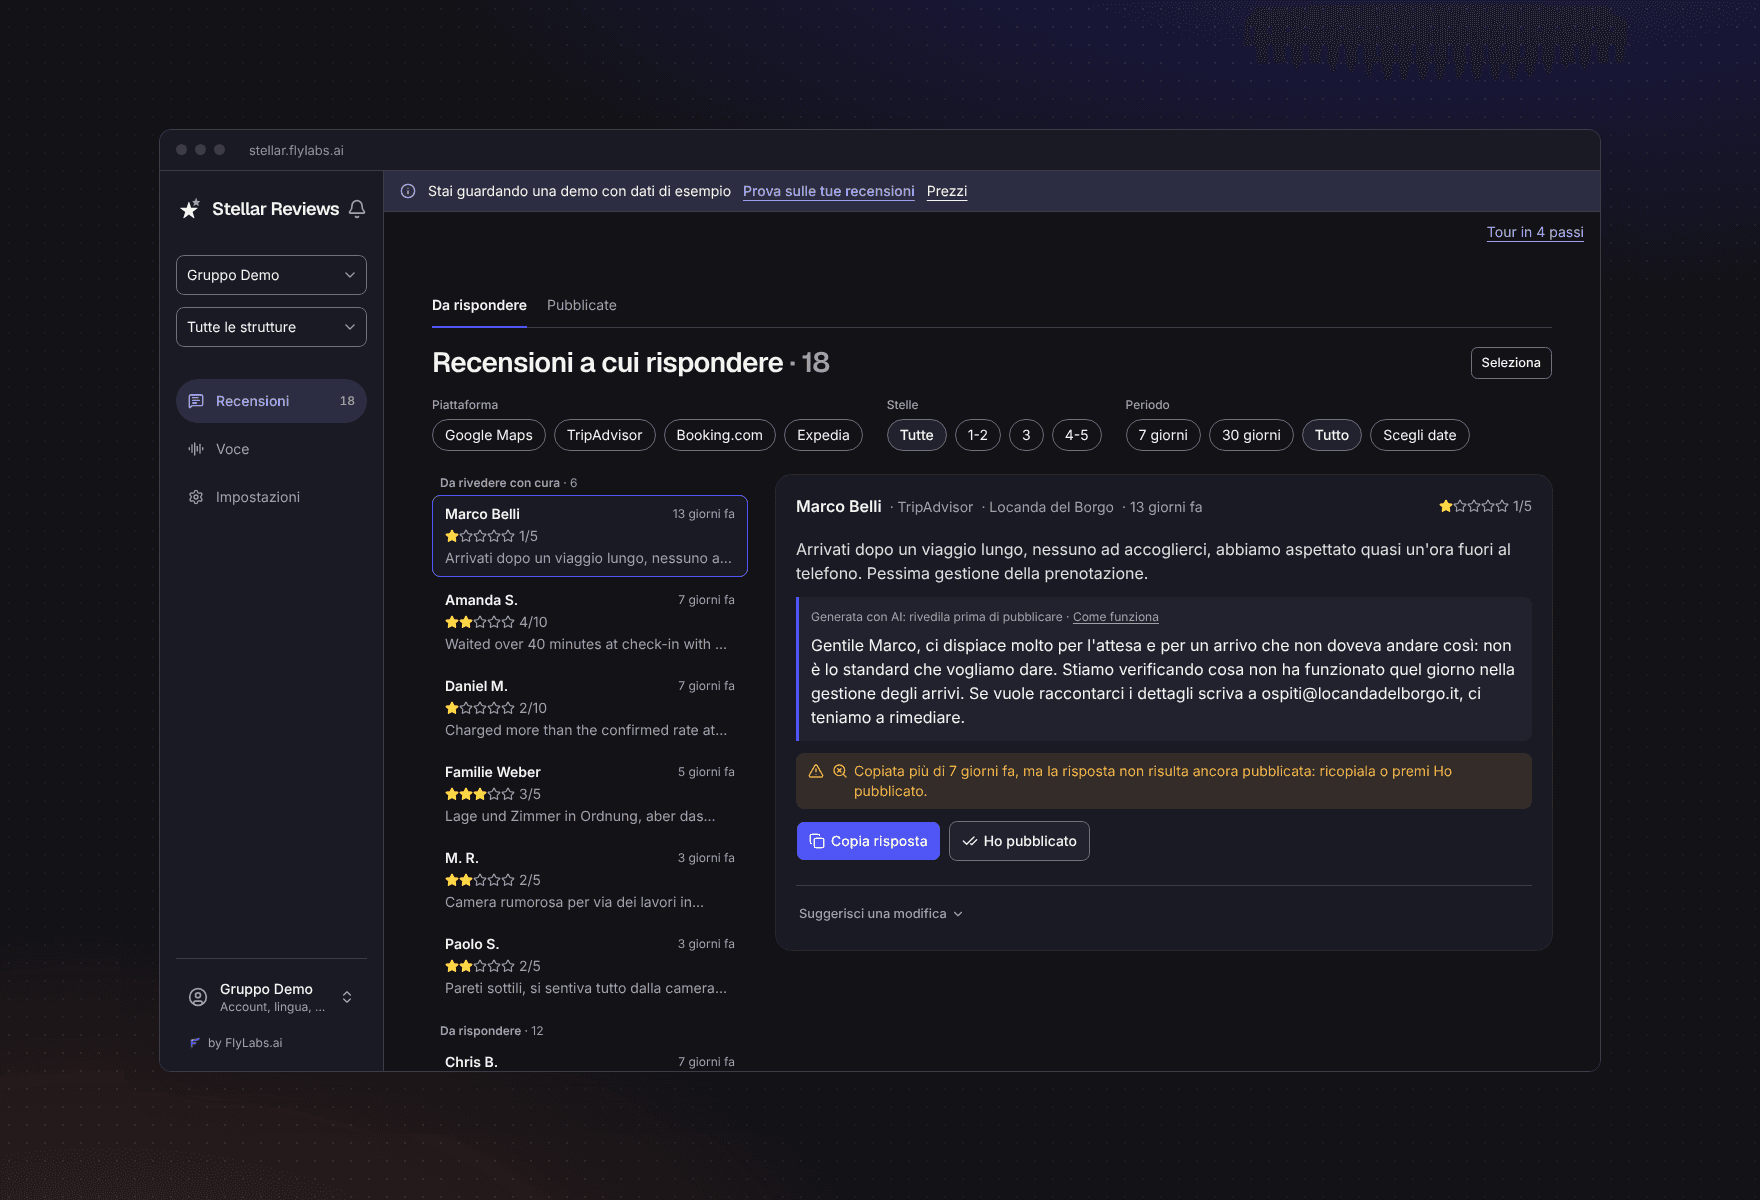Select Amanda S. review

(590, 622)
